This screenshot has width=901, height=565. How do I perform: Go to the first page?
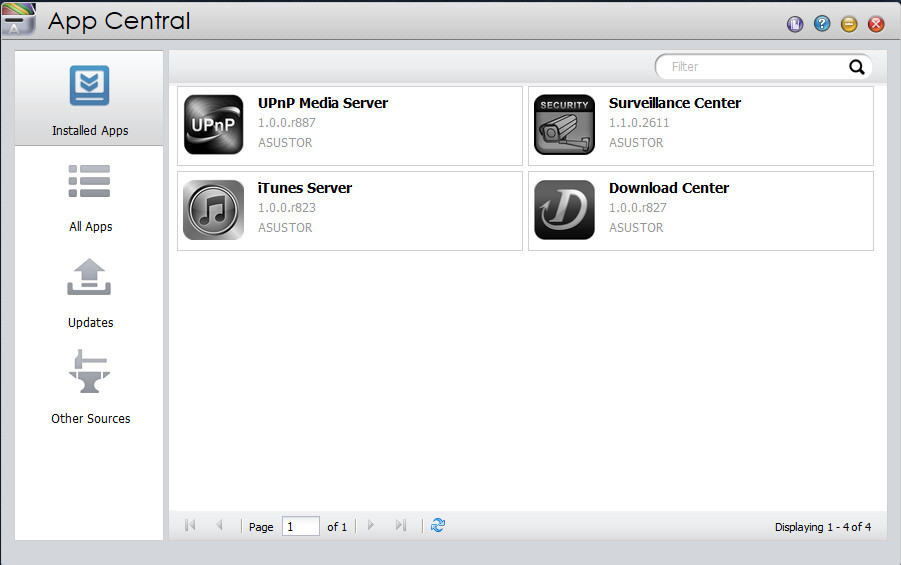pyautogui.click(x=190, y=525)
